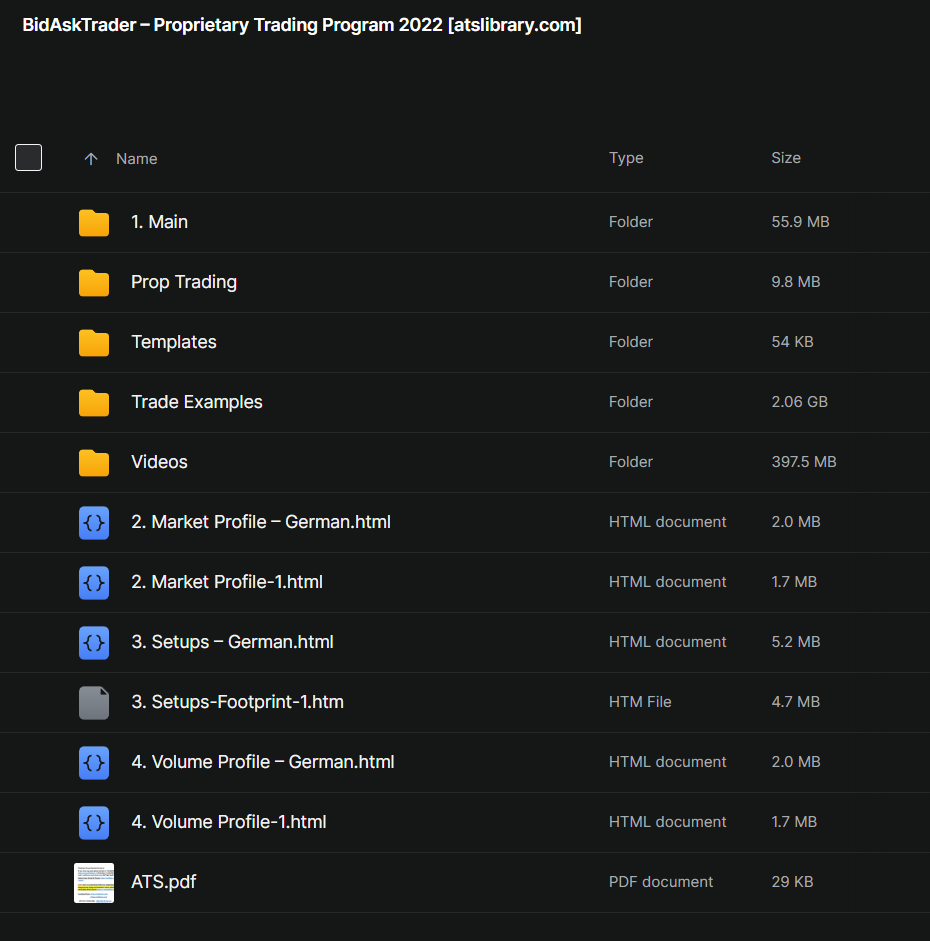Click folder icon for Videos
The height and width of the screenshot is (941, 930).
(x=94, y=463)
